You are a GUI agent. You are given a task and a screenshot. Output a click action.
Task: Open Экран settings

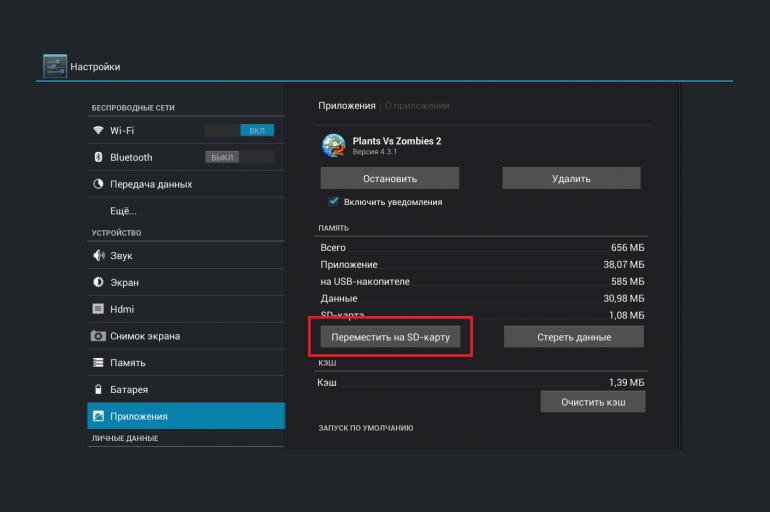coord(186,282)
